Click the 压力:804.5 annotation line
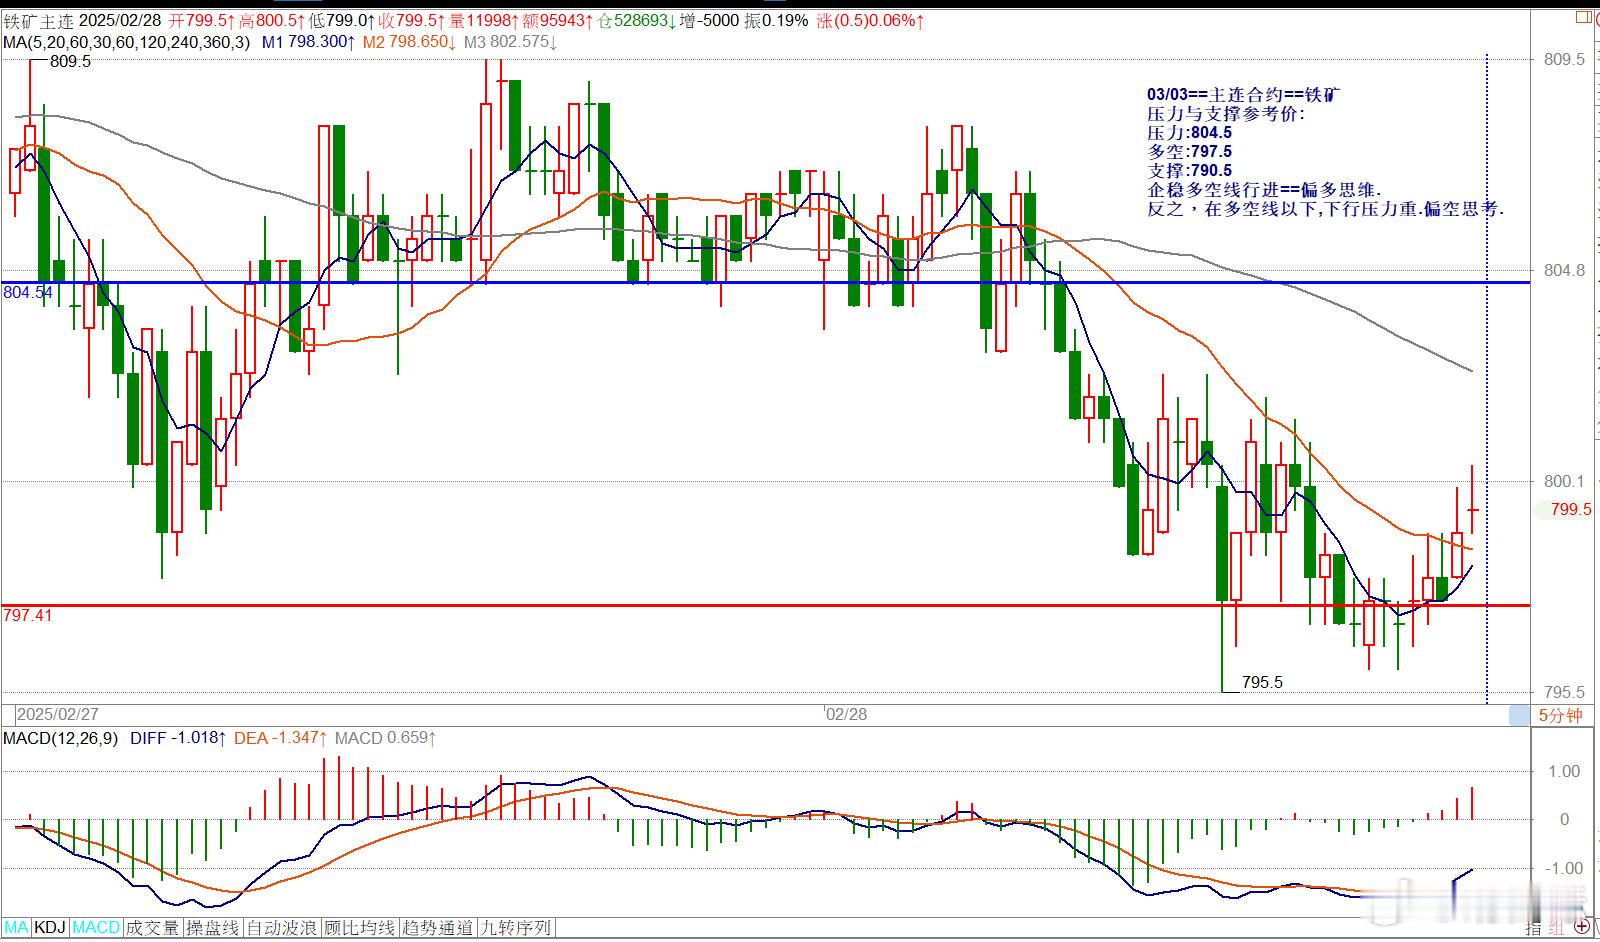 pos(1189,132)
